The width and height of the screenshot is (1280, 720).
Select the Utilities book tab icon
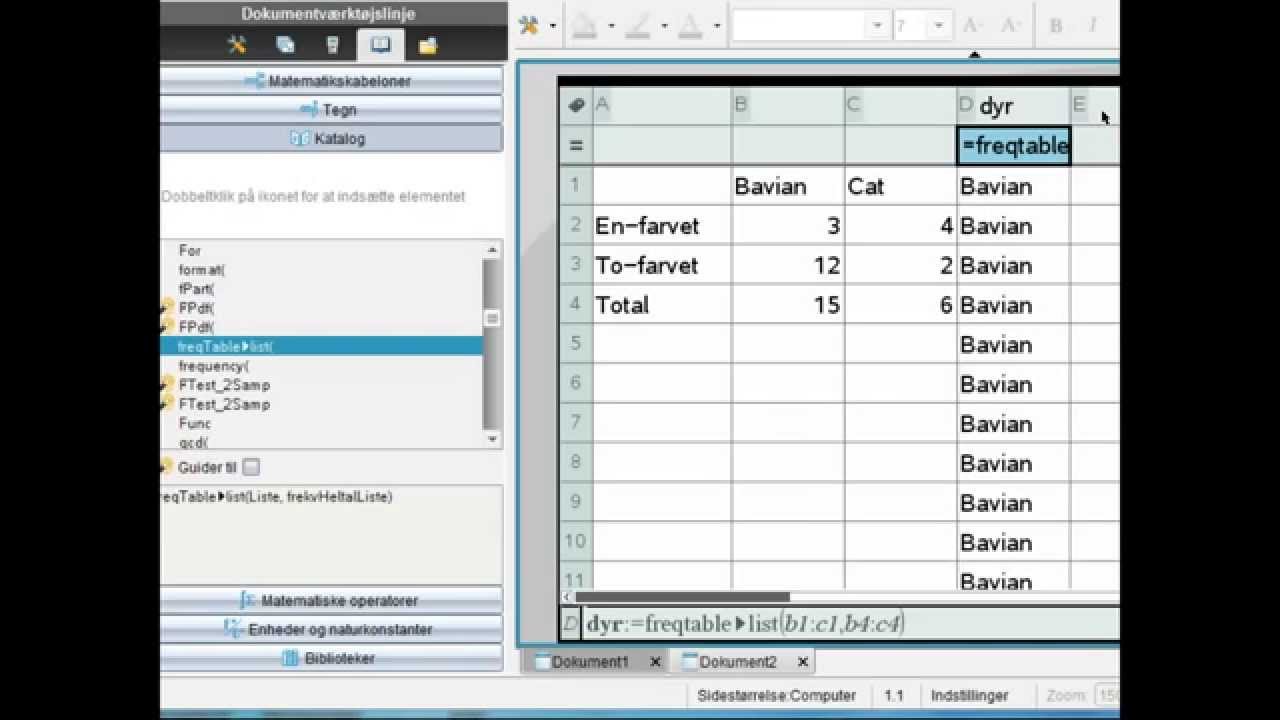[381, 45]
